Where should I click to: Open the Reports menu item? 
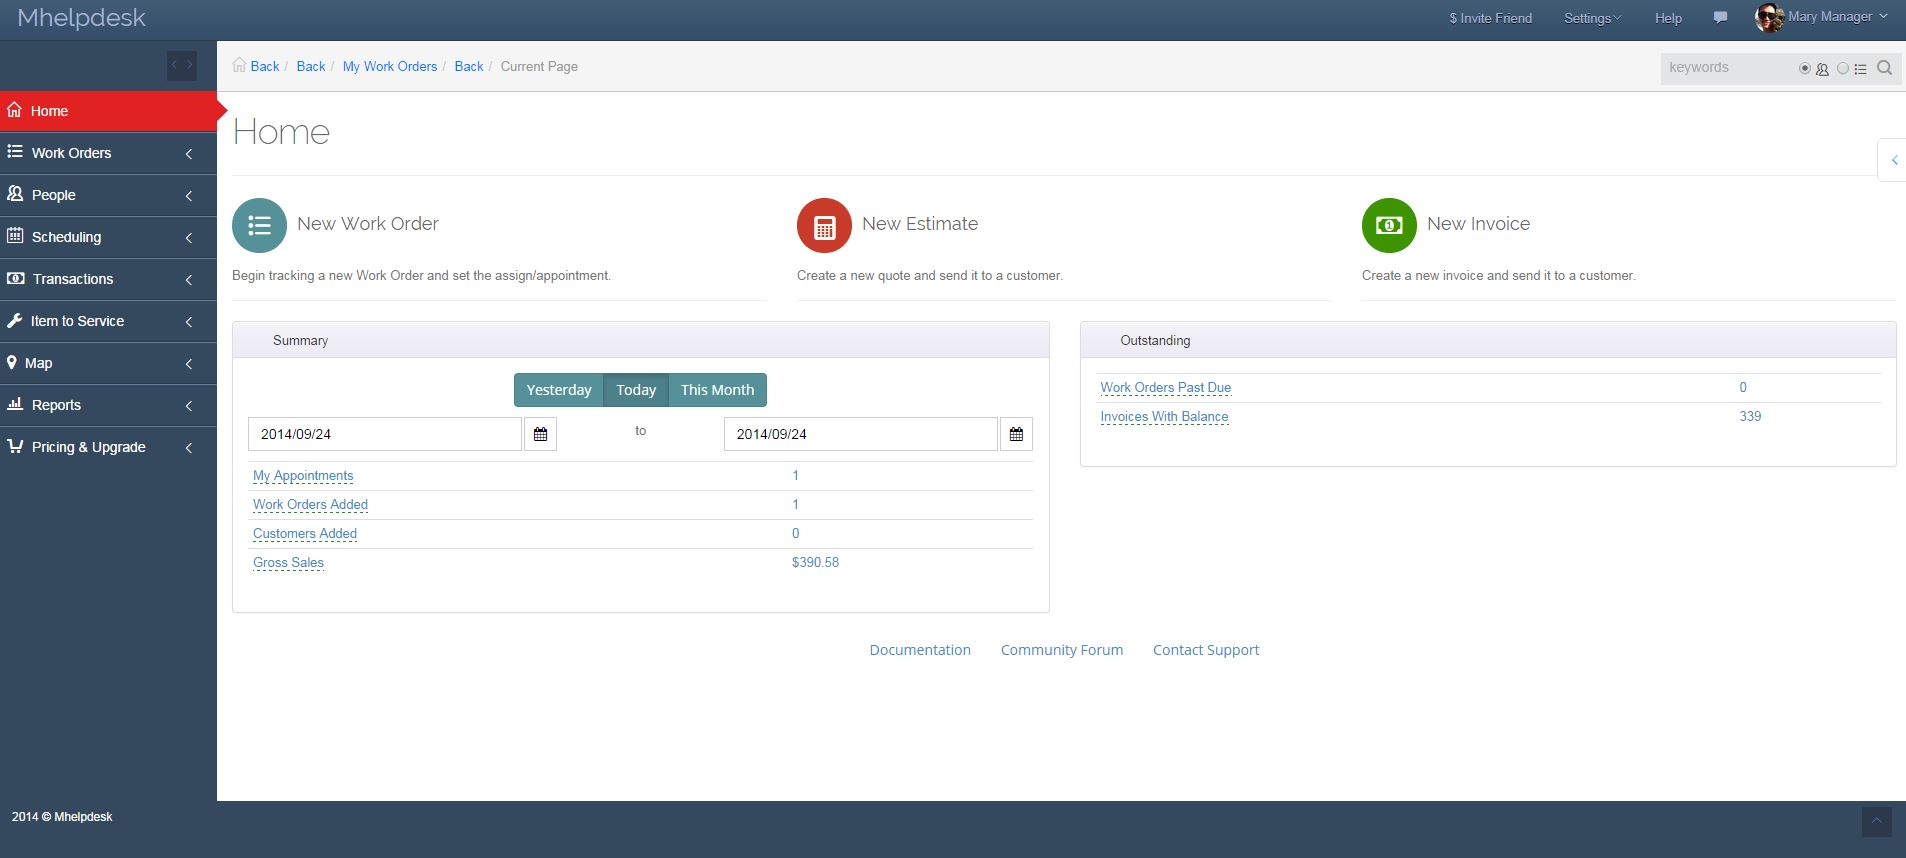point(108,405)
